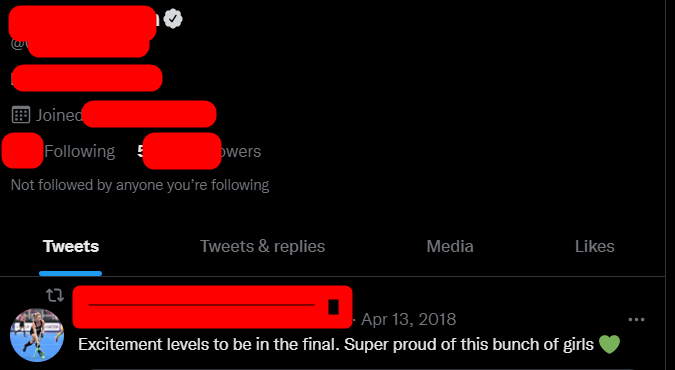675x370 pixels.
Task: Click the hockey player avatar thumbnail
Action: pos(37,335)
